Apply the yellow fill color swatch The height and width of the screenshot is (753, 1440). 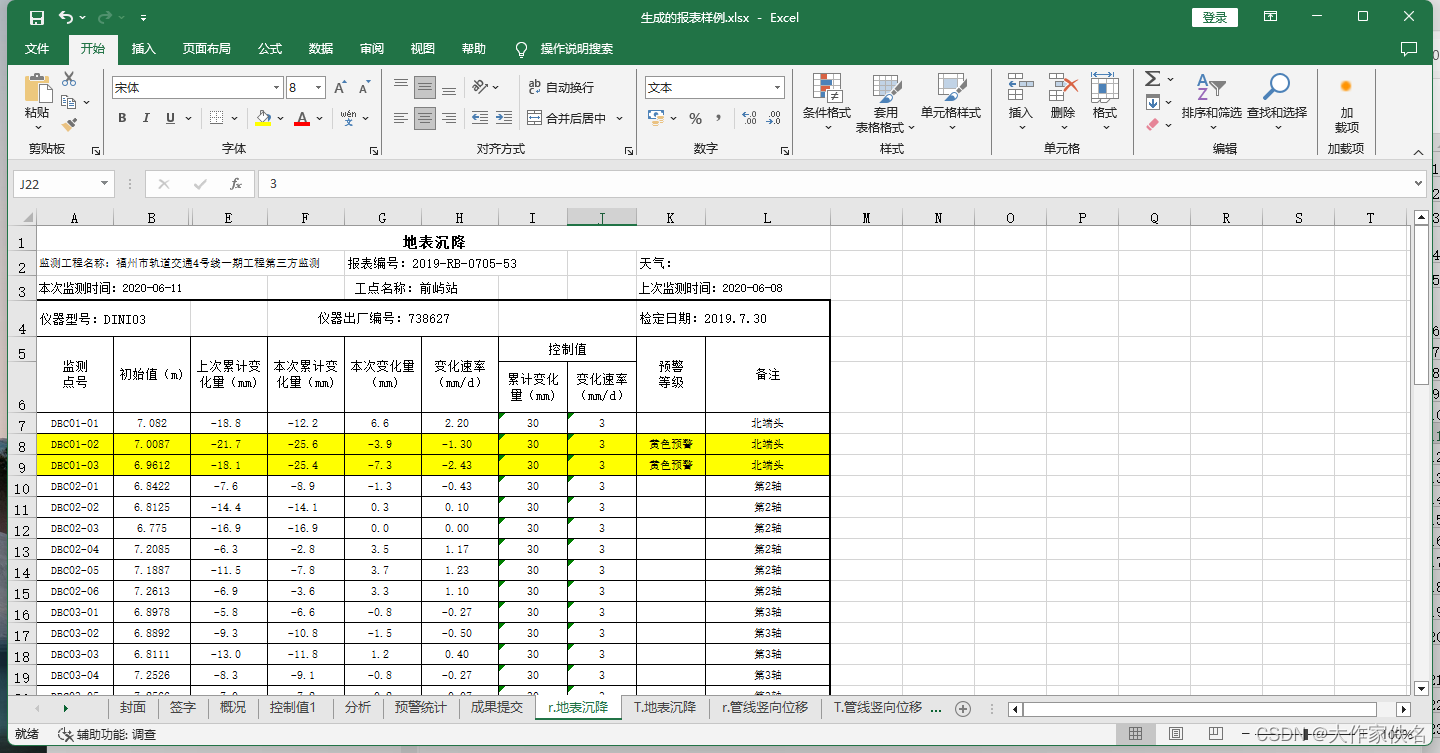264,118
